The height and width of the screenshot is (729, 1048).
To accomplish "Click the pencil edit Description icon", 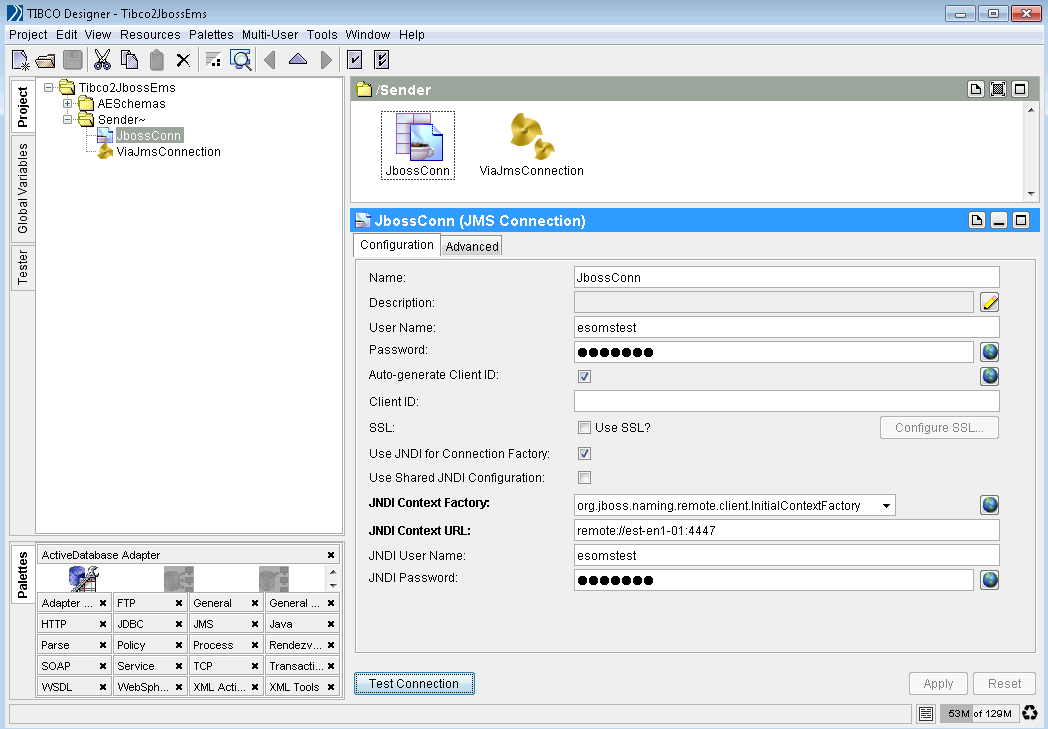I will click(990, 302).
